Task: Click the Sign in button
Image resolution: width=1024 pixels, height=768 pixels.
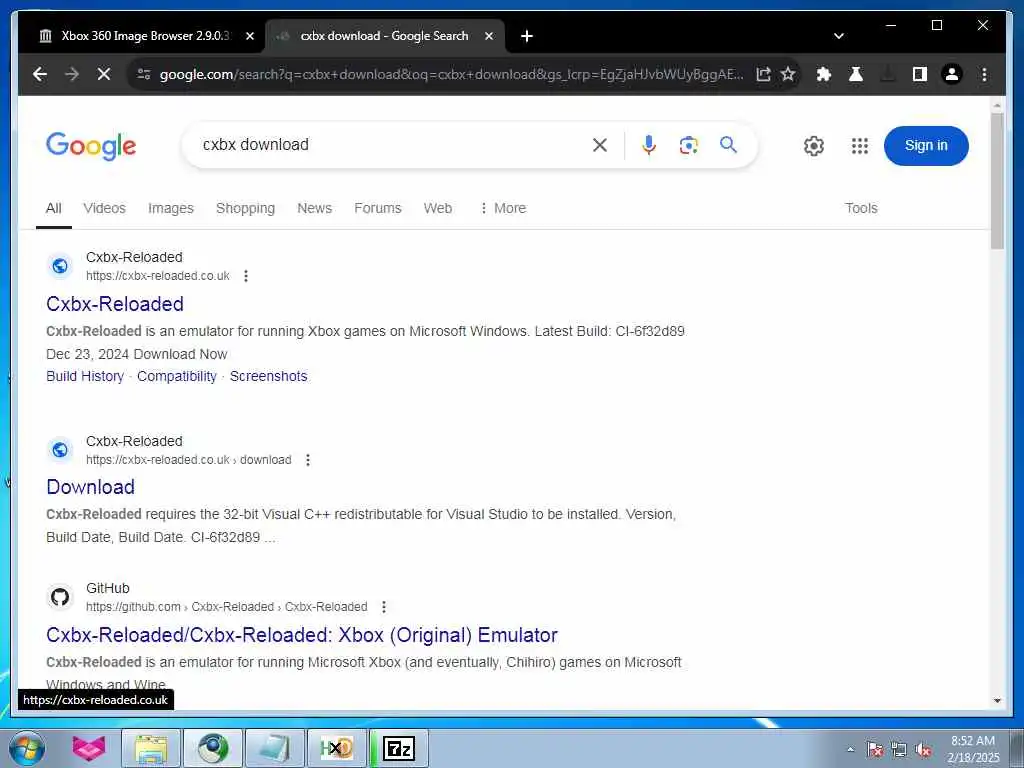Action: coord(926,146)
